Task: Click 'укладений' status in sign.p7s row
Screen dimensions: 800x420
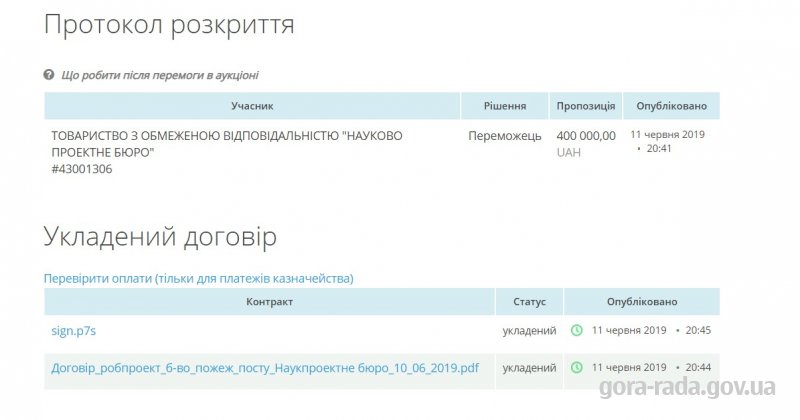Action: coord(529,331)
